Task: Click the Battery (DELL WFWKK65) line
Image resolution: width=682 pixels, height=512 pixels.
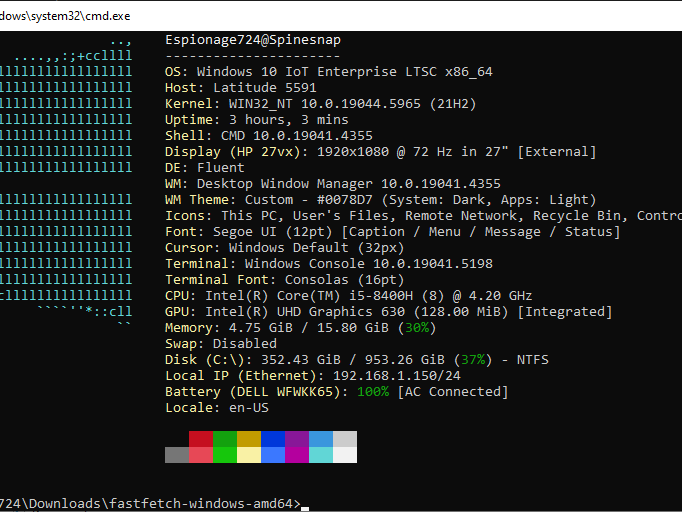Action: tap(337, 392)
